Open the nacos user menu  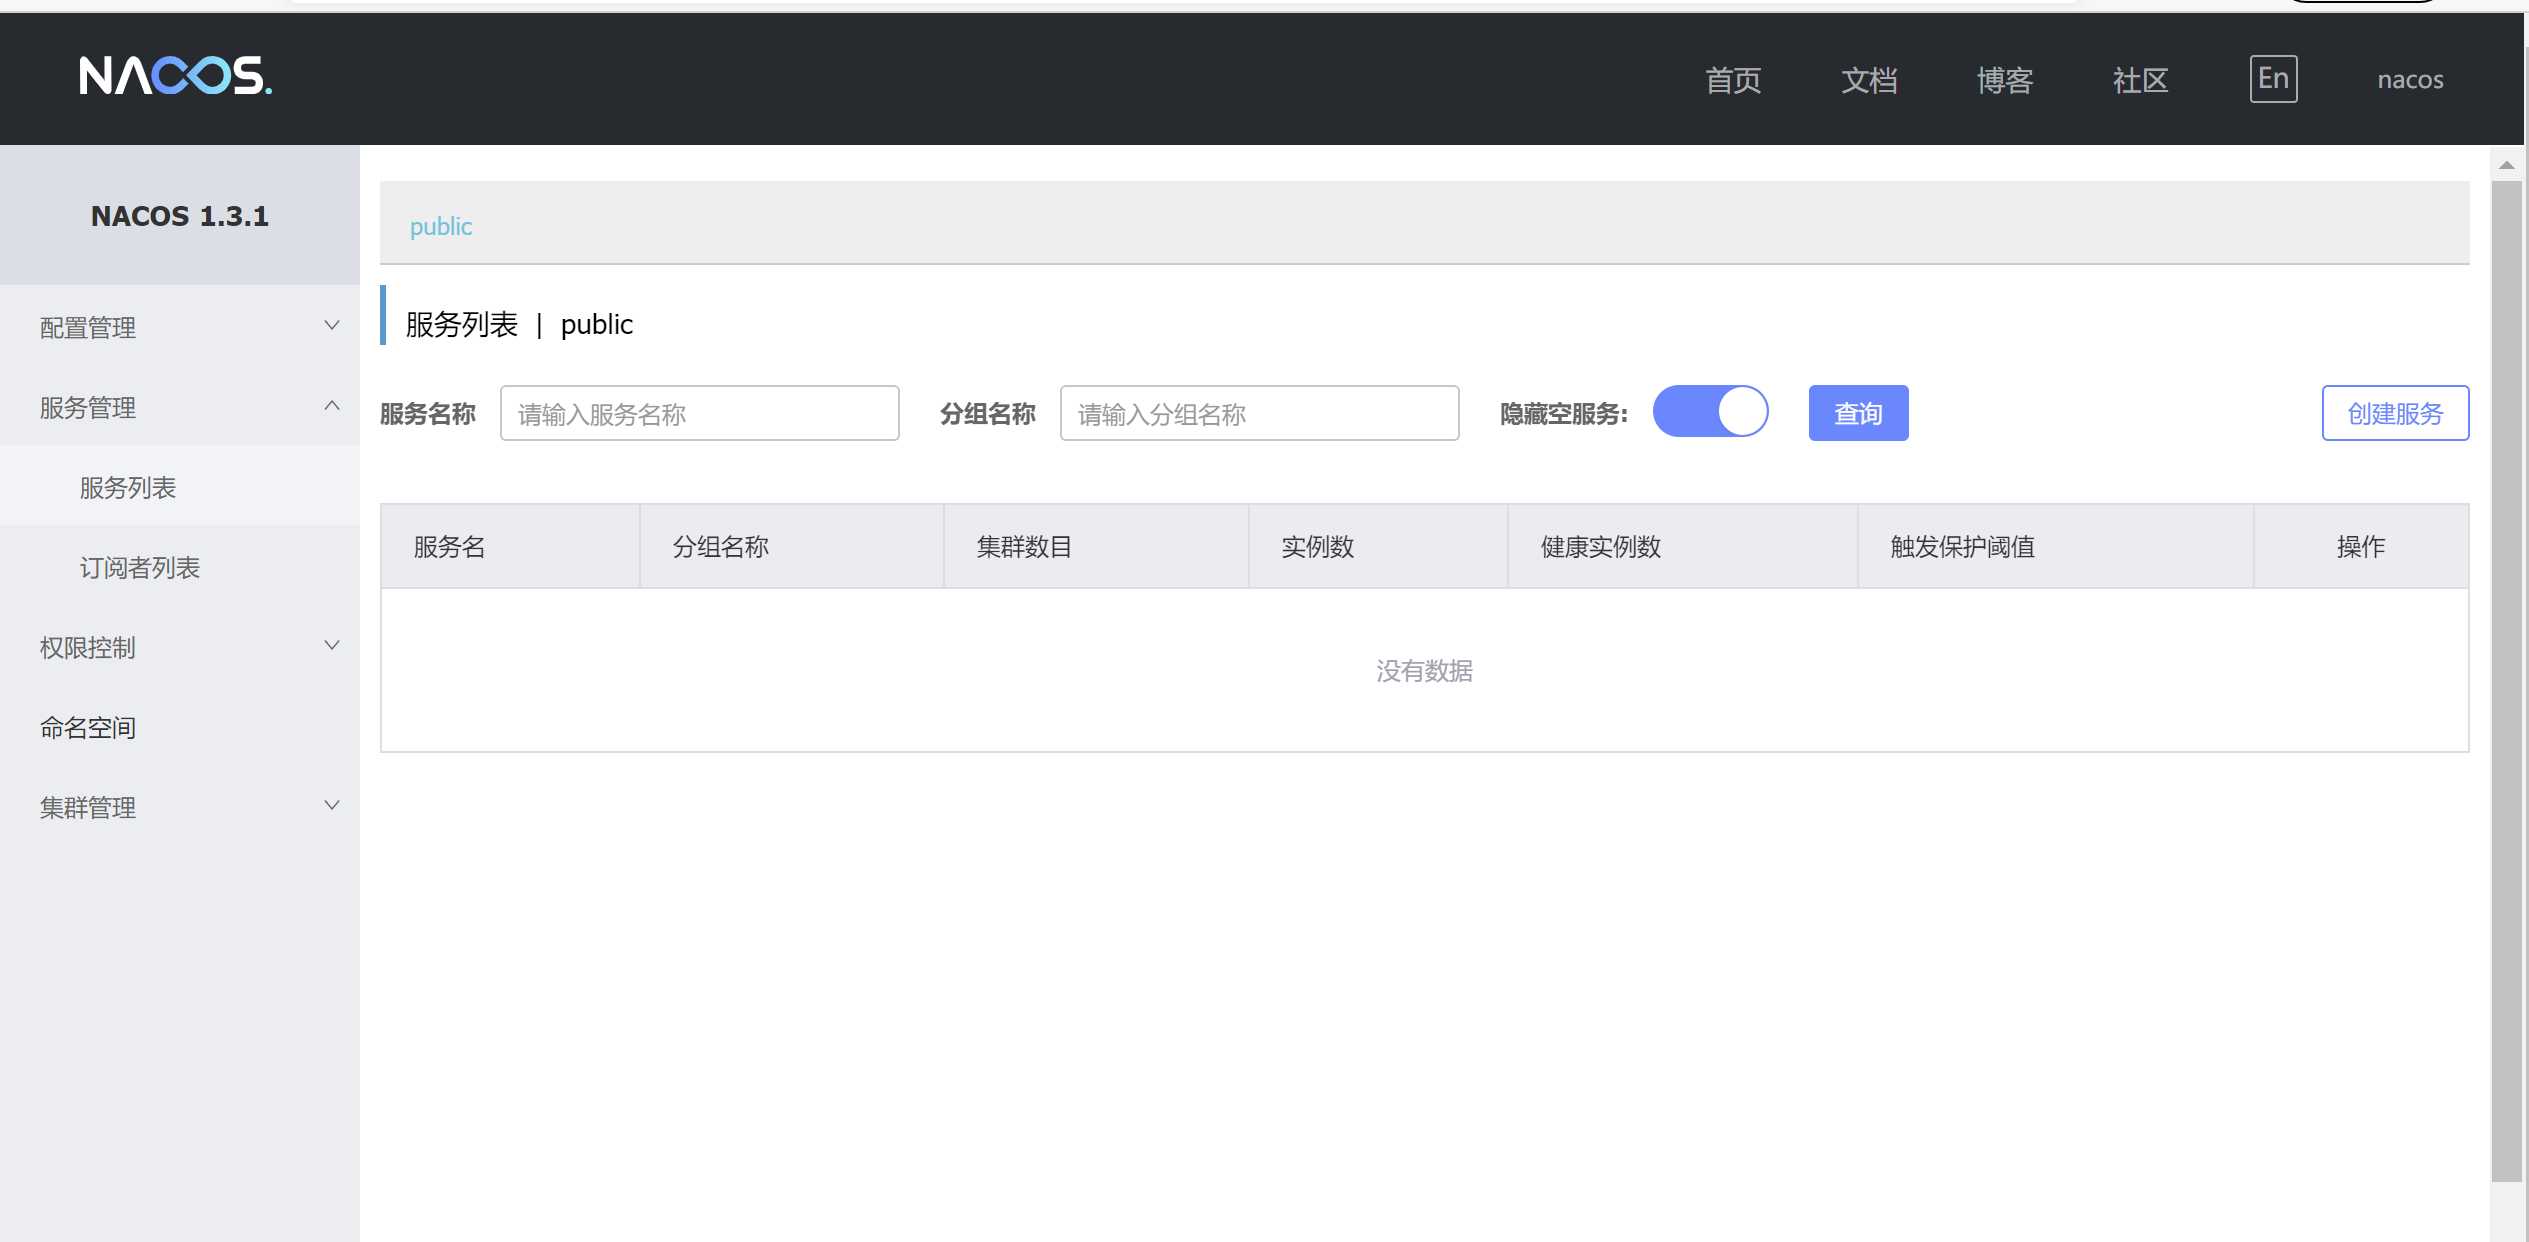coord(2410,80)
